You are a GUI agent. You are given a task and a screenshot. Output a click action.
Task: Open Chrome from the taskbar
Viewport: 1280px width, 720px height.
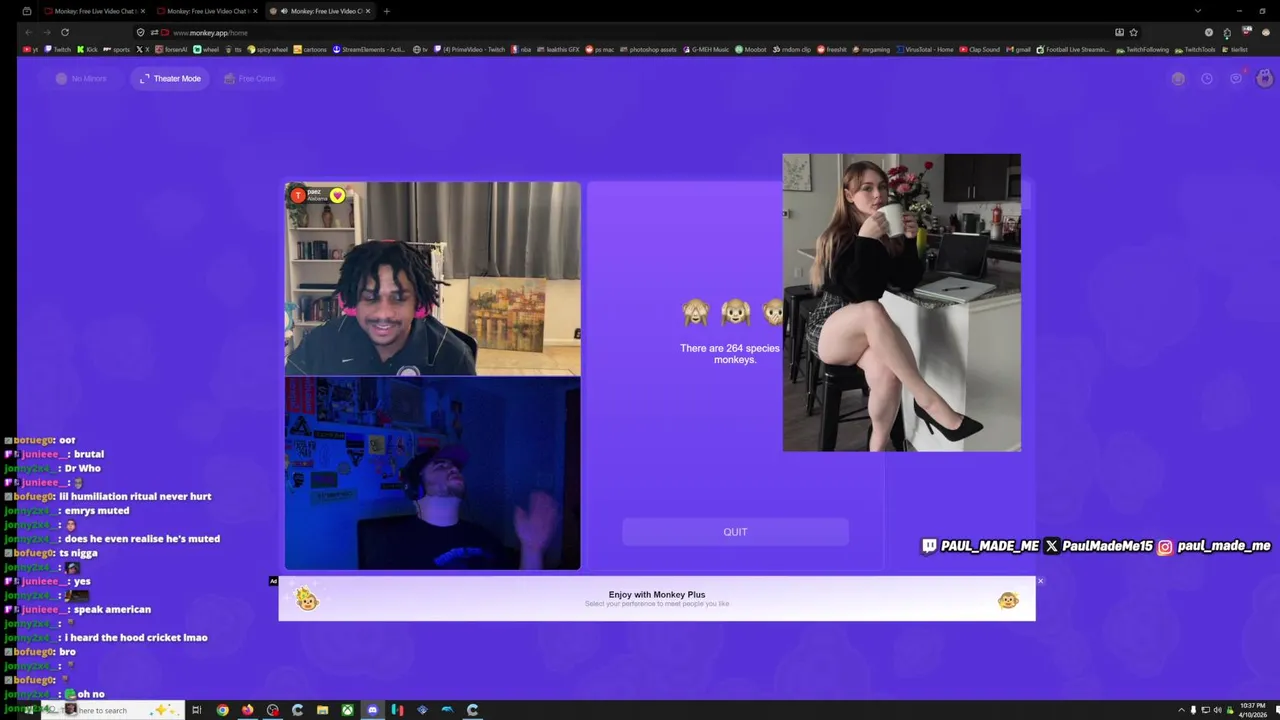[222, 710]
